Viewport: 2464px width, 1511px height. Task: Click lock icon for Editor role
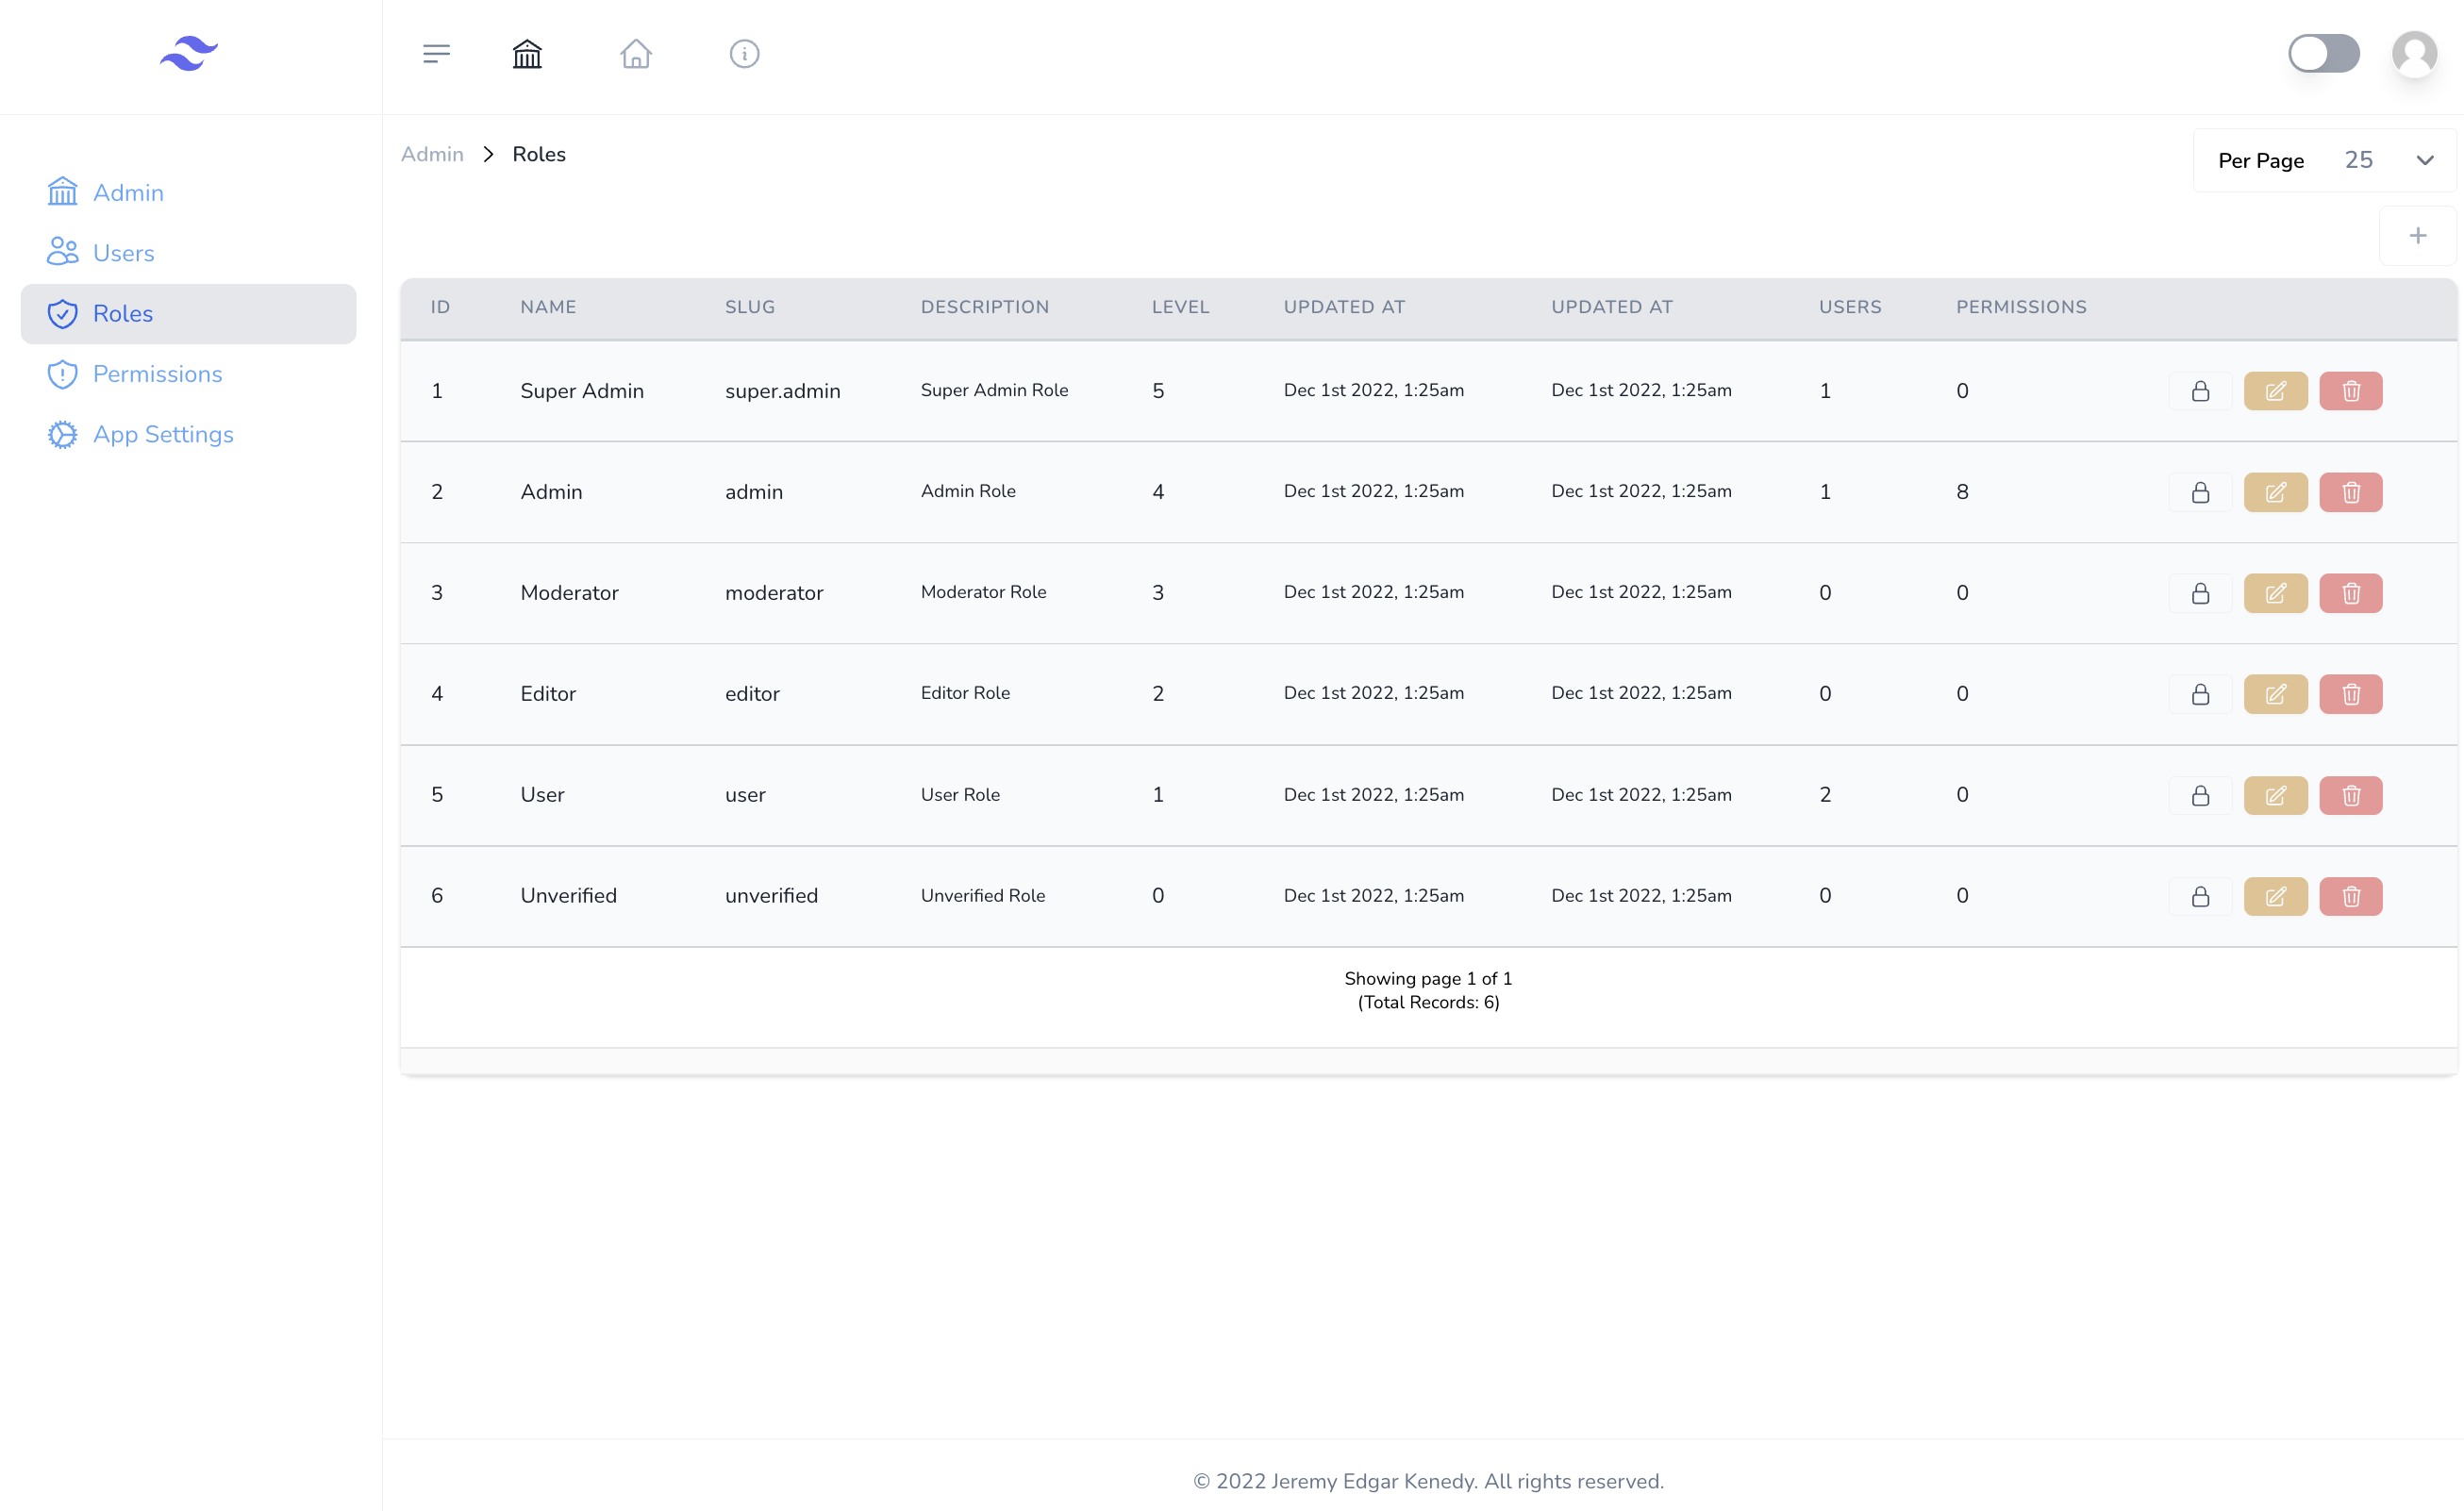click(x=2200, y=694)
